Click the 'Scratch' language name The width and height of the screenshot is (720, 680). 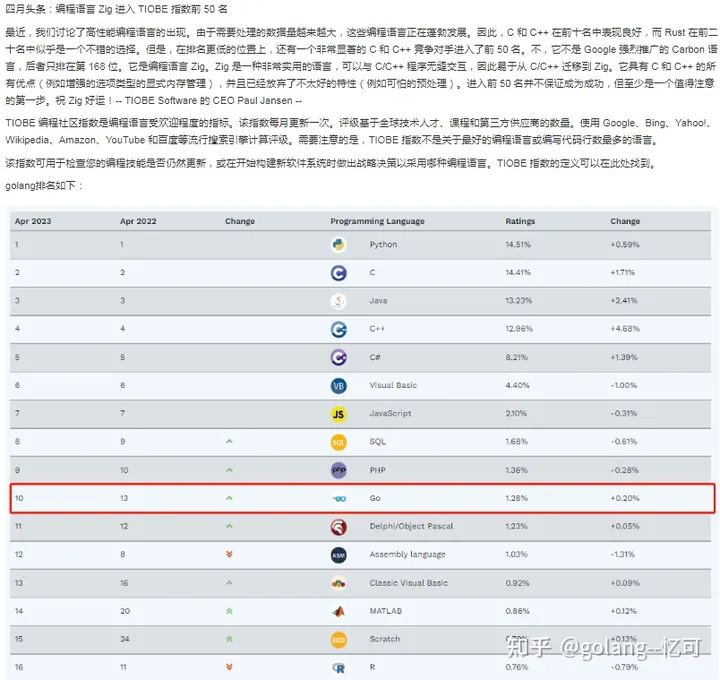coord(385,639)
